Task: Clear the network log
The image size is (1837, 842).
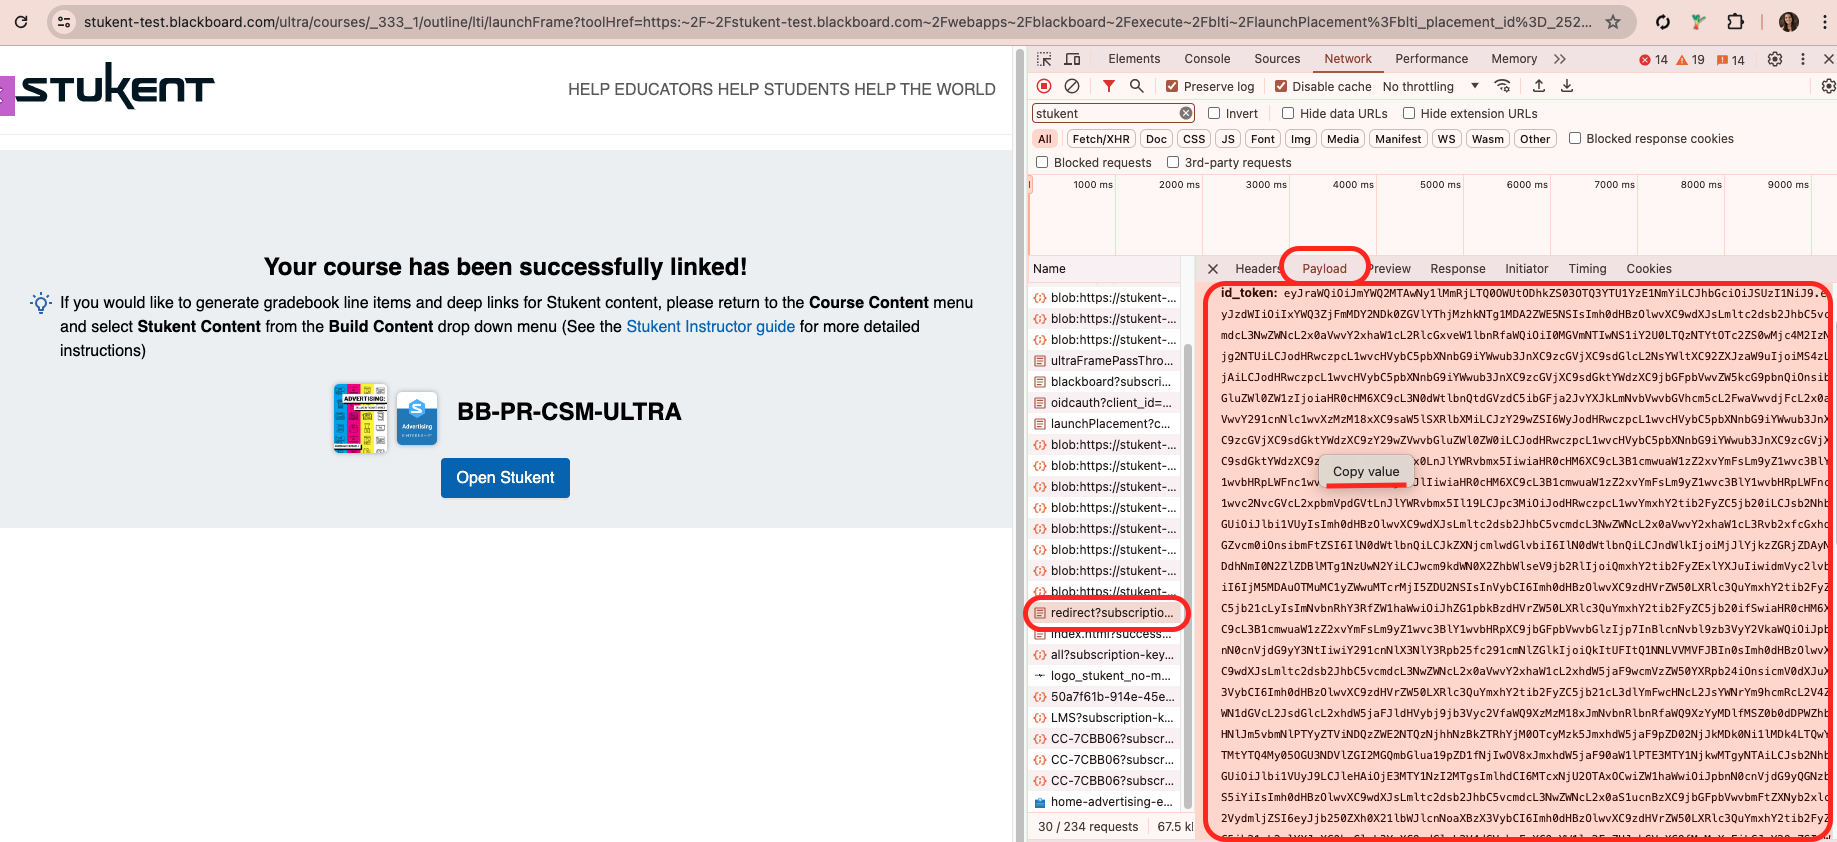Action: [x=1072, y=86]
